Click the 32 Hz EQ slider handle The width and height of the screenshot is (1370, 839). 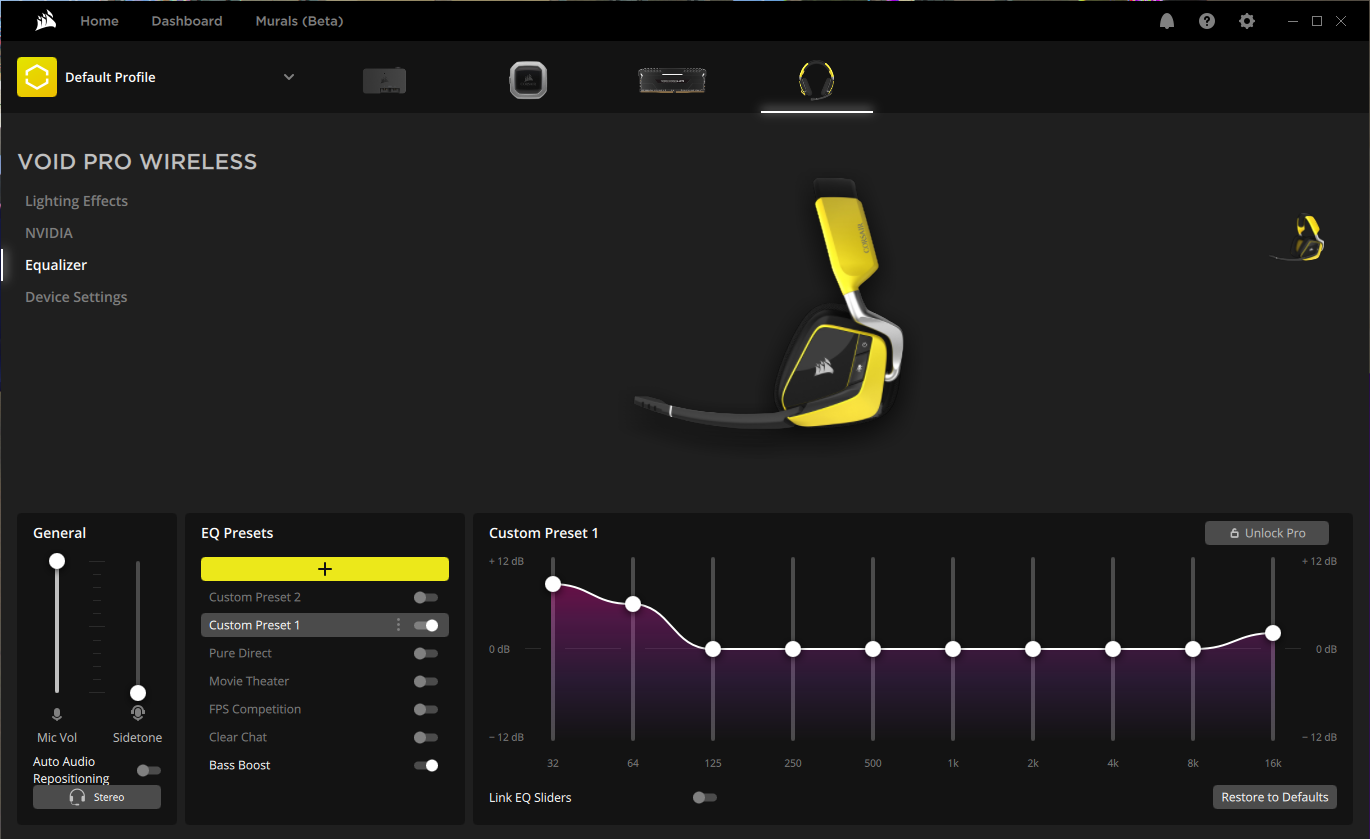(553, 583)
